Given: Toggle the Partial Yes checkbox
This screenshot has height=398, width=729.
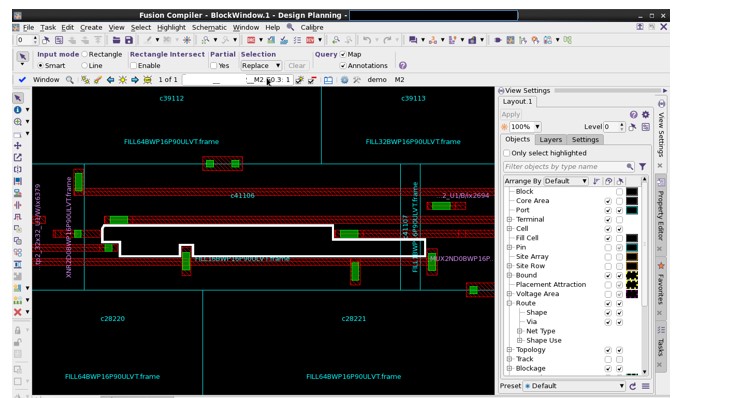Looking at the screenshot, I should click(x=213, y=66).
